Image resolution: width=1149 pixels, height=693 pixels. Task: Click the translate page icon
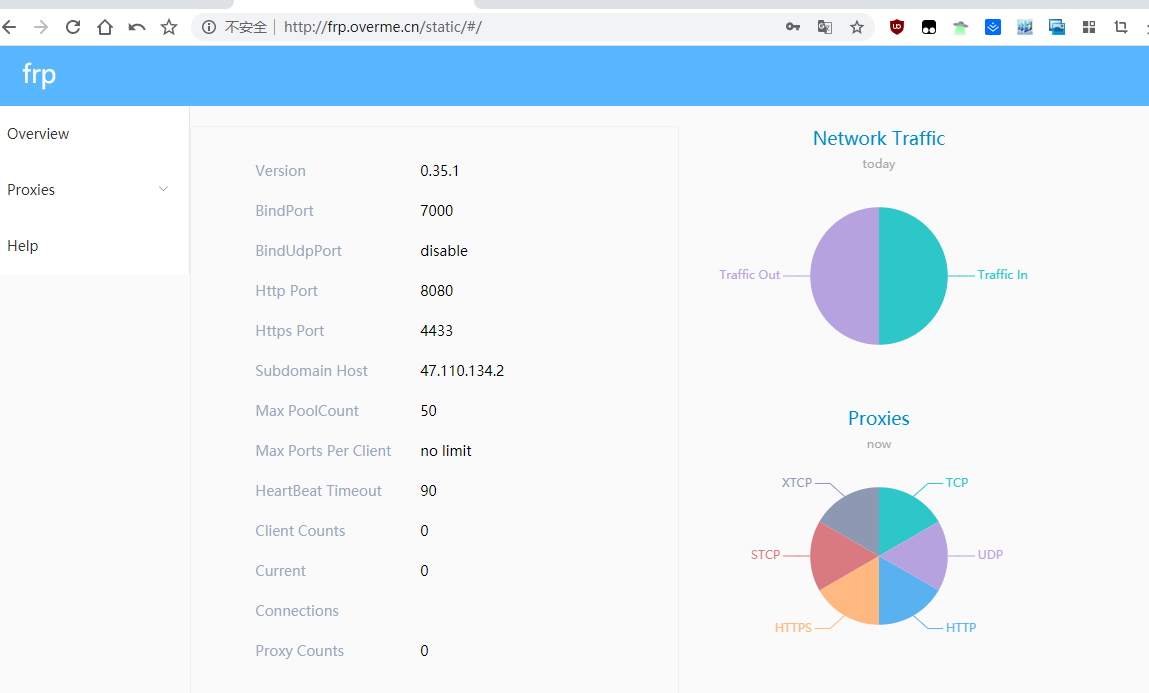pos(824,27)
